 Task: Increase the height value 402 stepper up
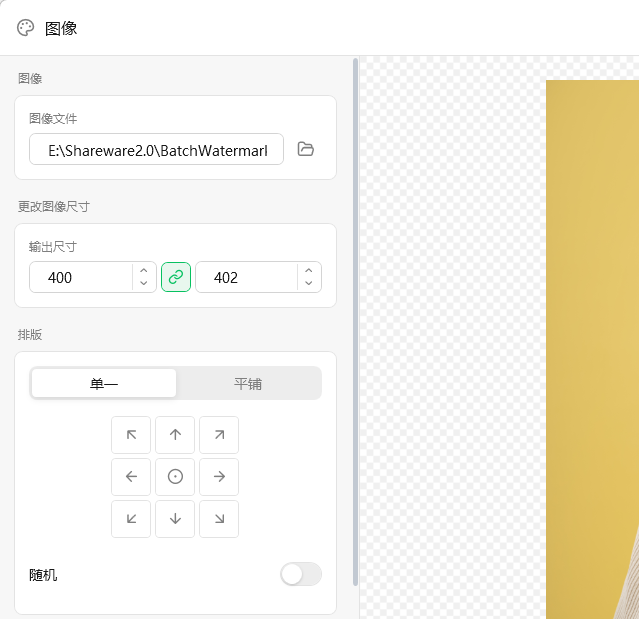coord(309,271)
